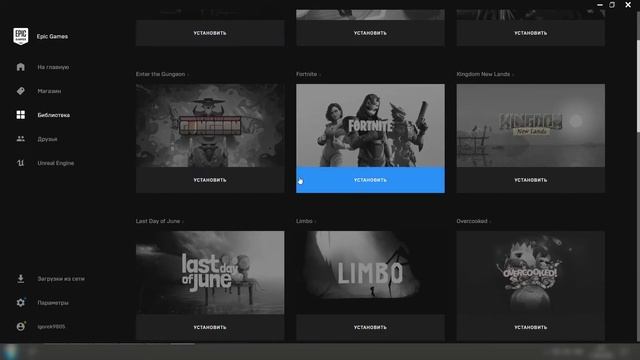The width and height of the screenshot is (640, 360).
Task: Expand Limbo title dropdown arrow
Action: click(x=315, y=222)
